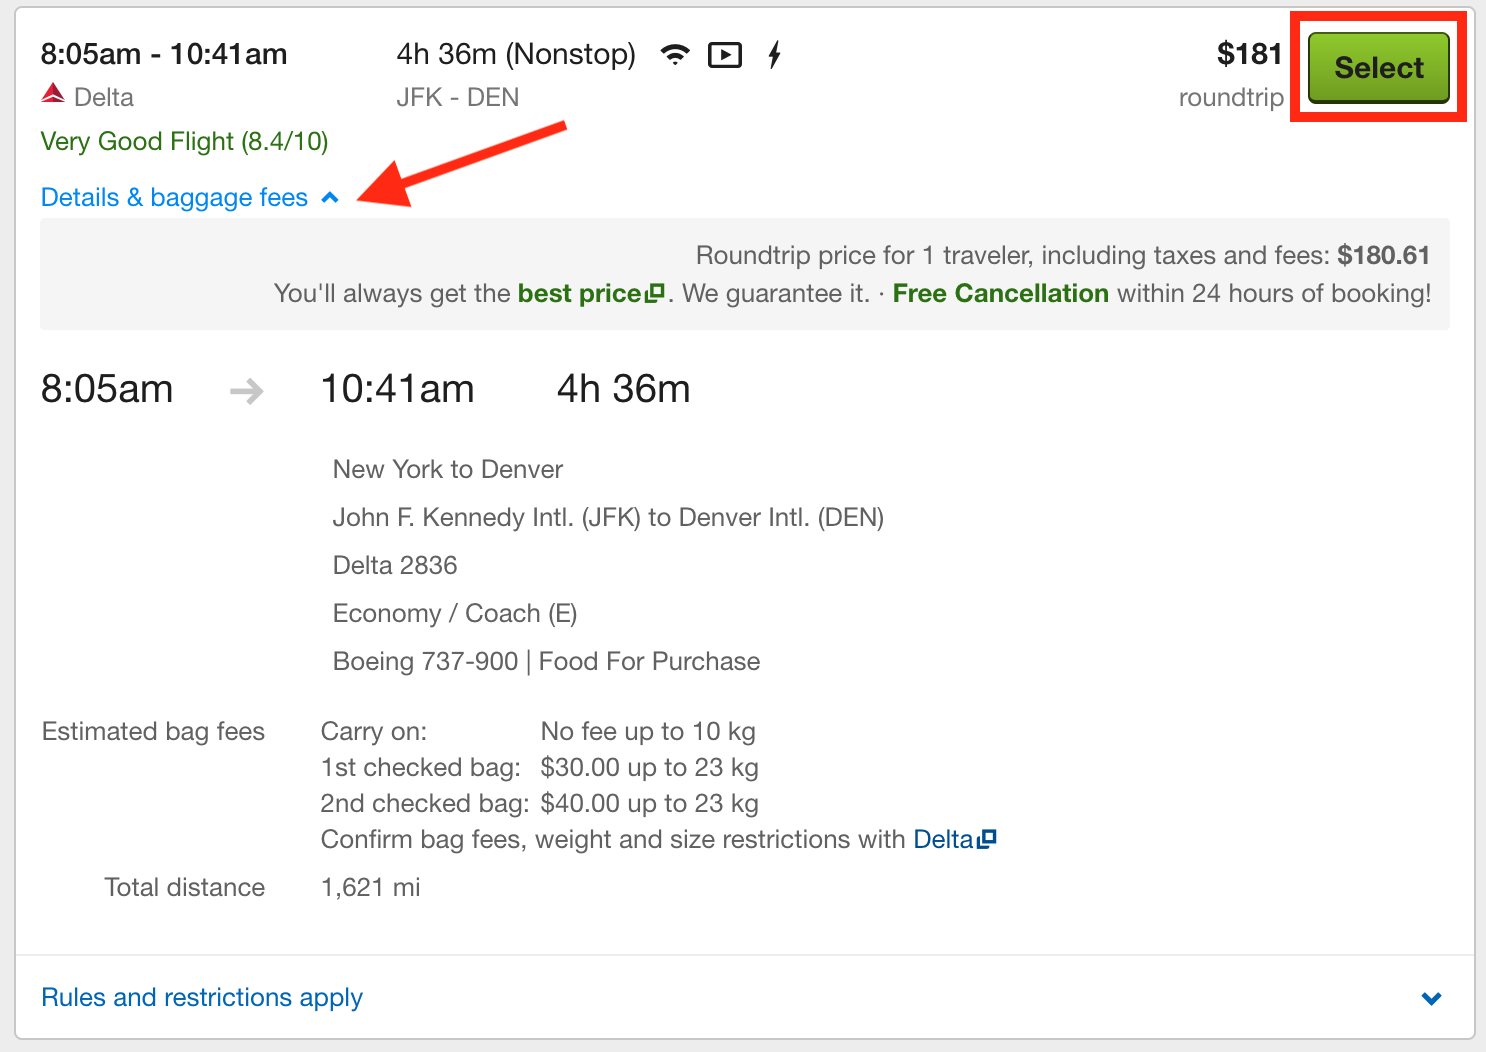1486x1052 pixels.
Task: Click the 4h 36m (Nonstop) duration text
Action: pyautogui.click(x=516, y=55)
